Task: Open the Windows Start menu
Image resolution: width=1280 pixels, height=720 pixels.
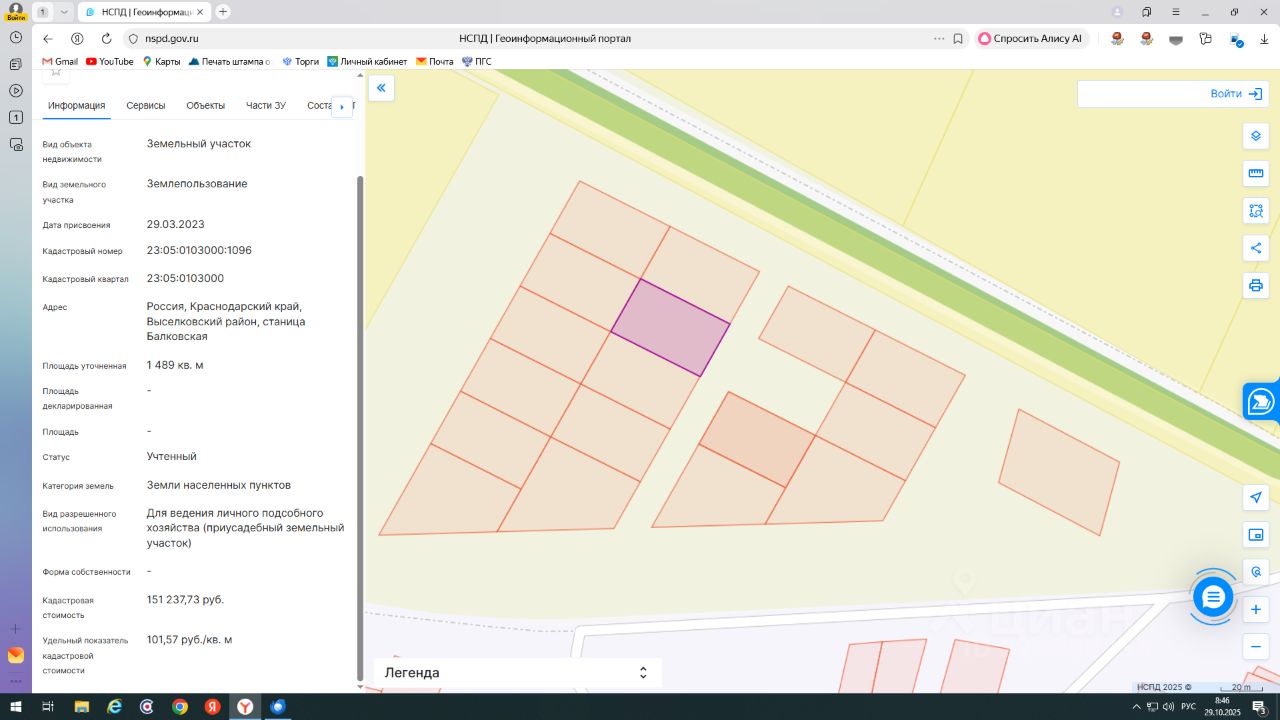Action: [x=15, y=707]
